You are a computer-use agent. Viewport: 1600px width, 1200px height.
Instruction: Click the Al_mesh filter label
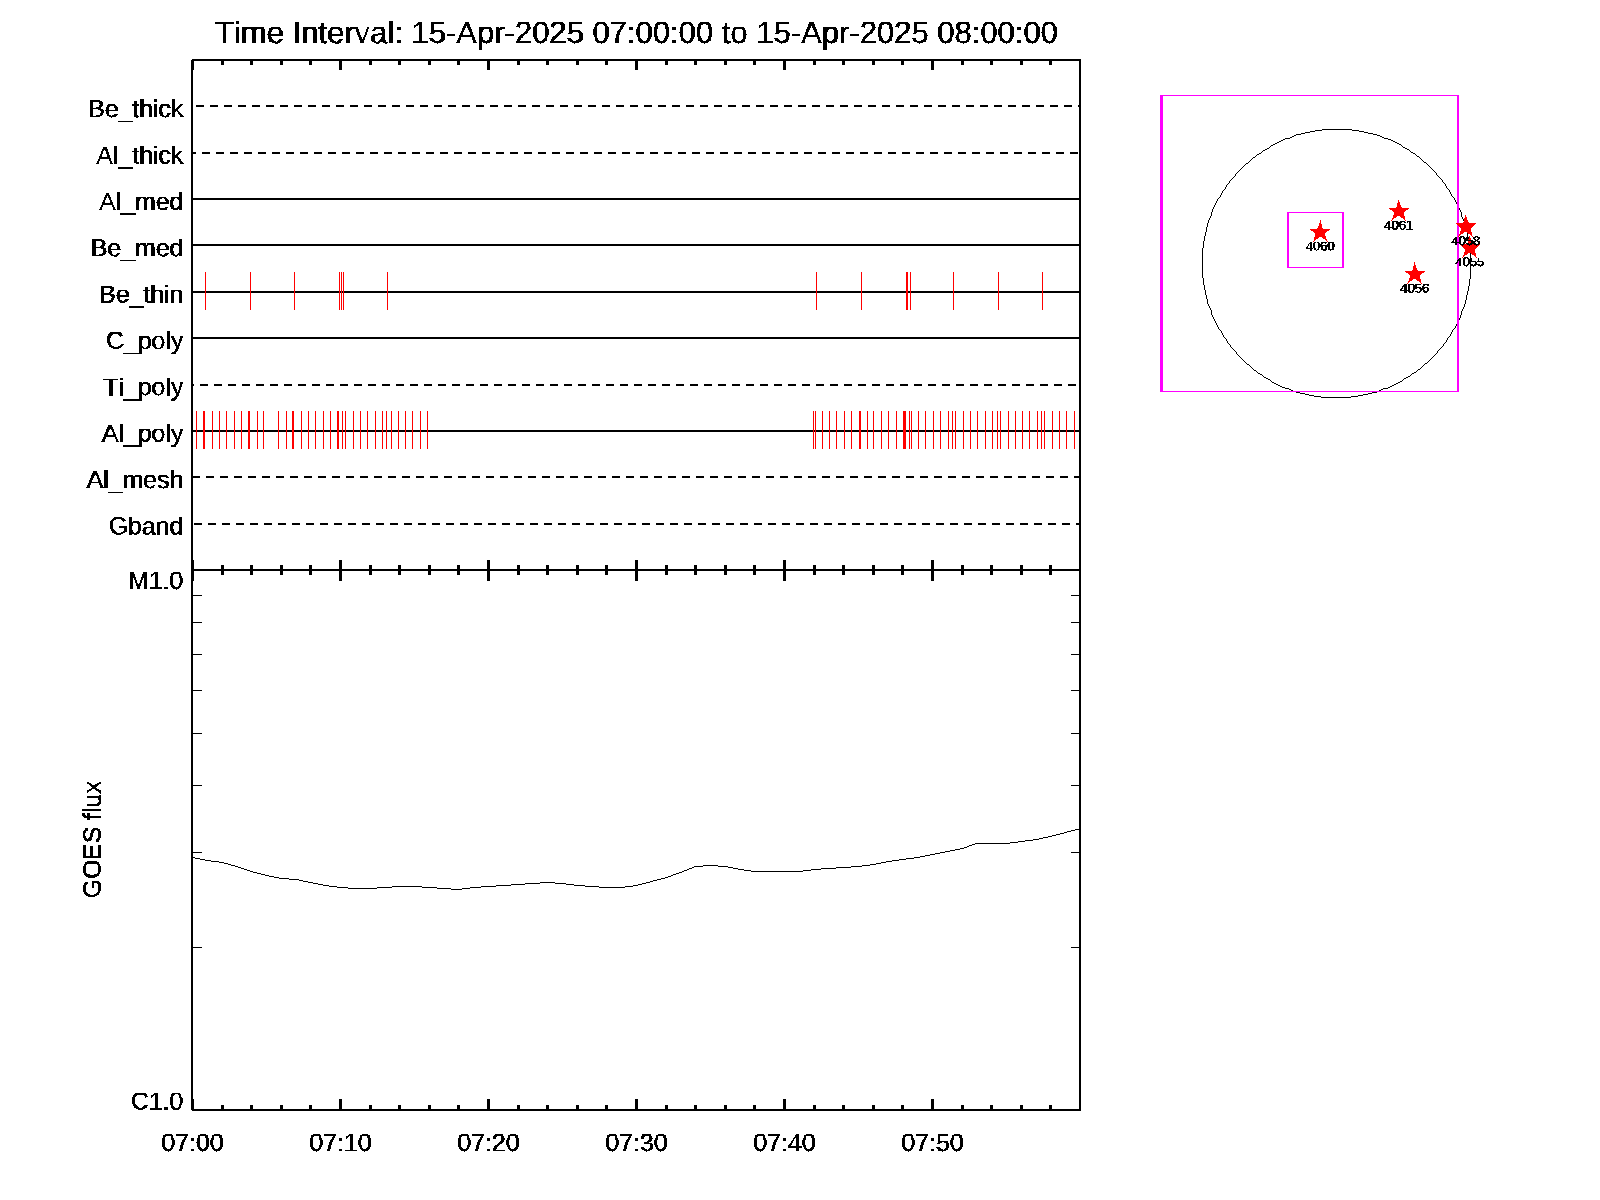135,481
